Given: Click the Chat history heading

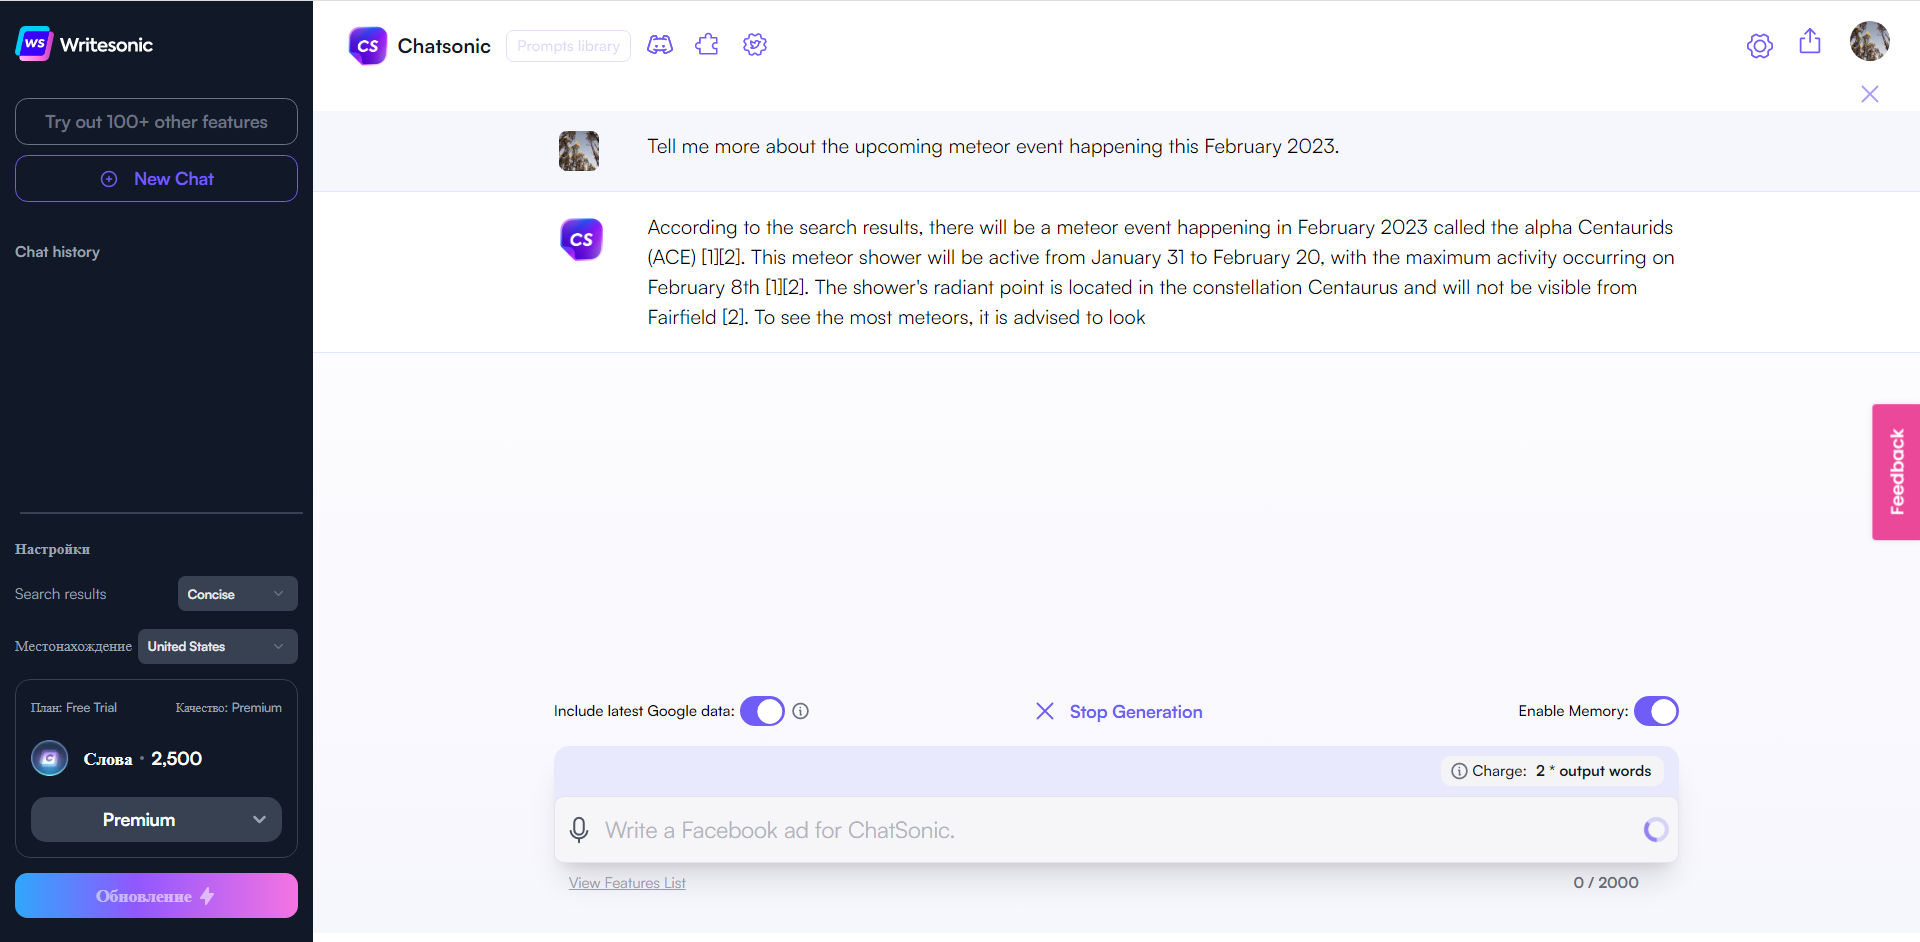Looking at the screenshot, I should [57, 252].
